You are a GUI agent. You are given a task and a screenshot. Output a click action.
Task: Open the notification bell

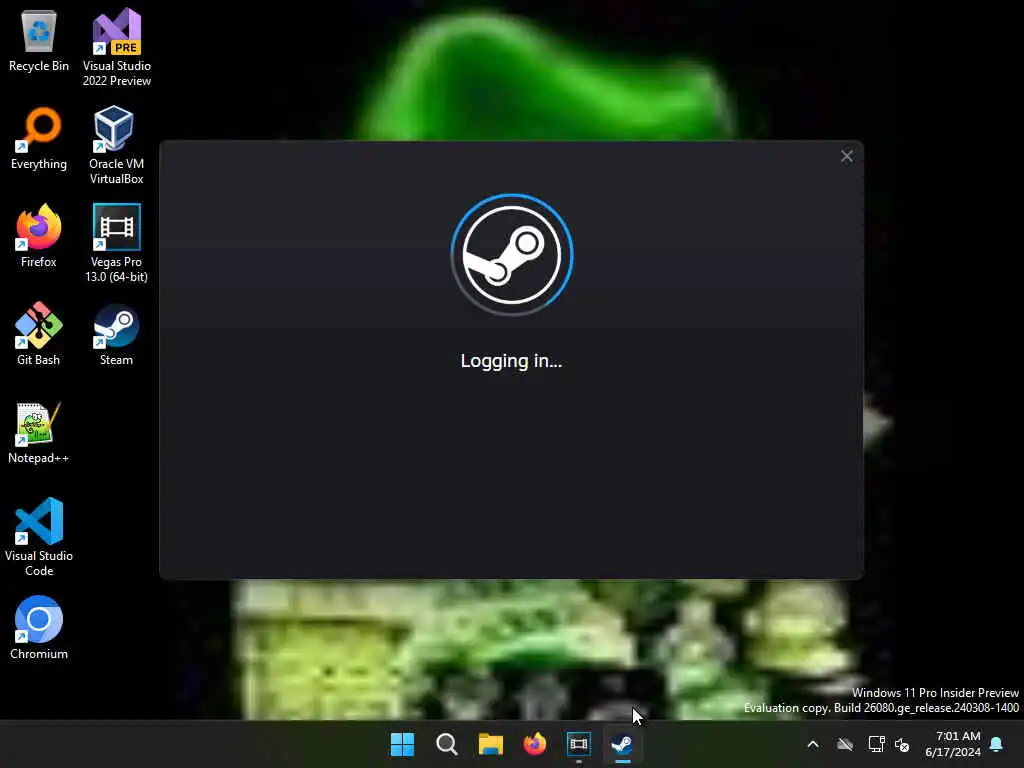[997, 744]
